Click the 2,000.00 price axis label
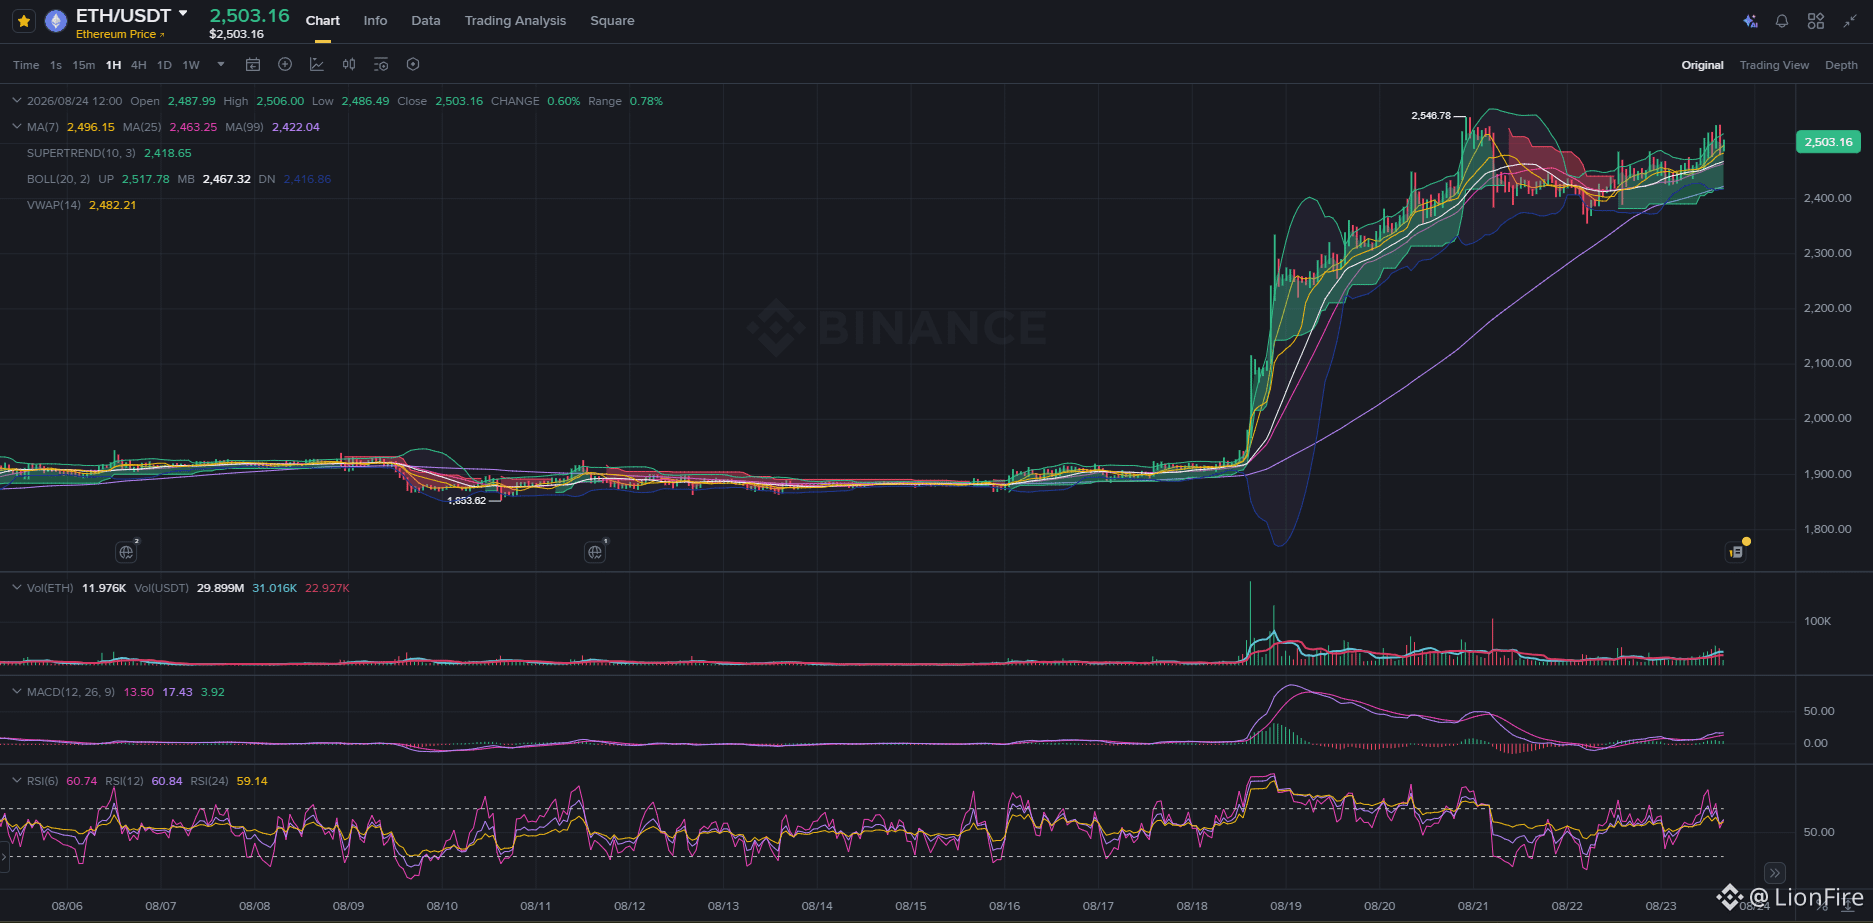Image resolution: width=1873 pixels, height=923 pixels. point(1828,418)
